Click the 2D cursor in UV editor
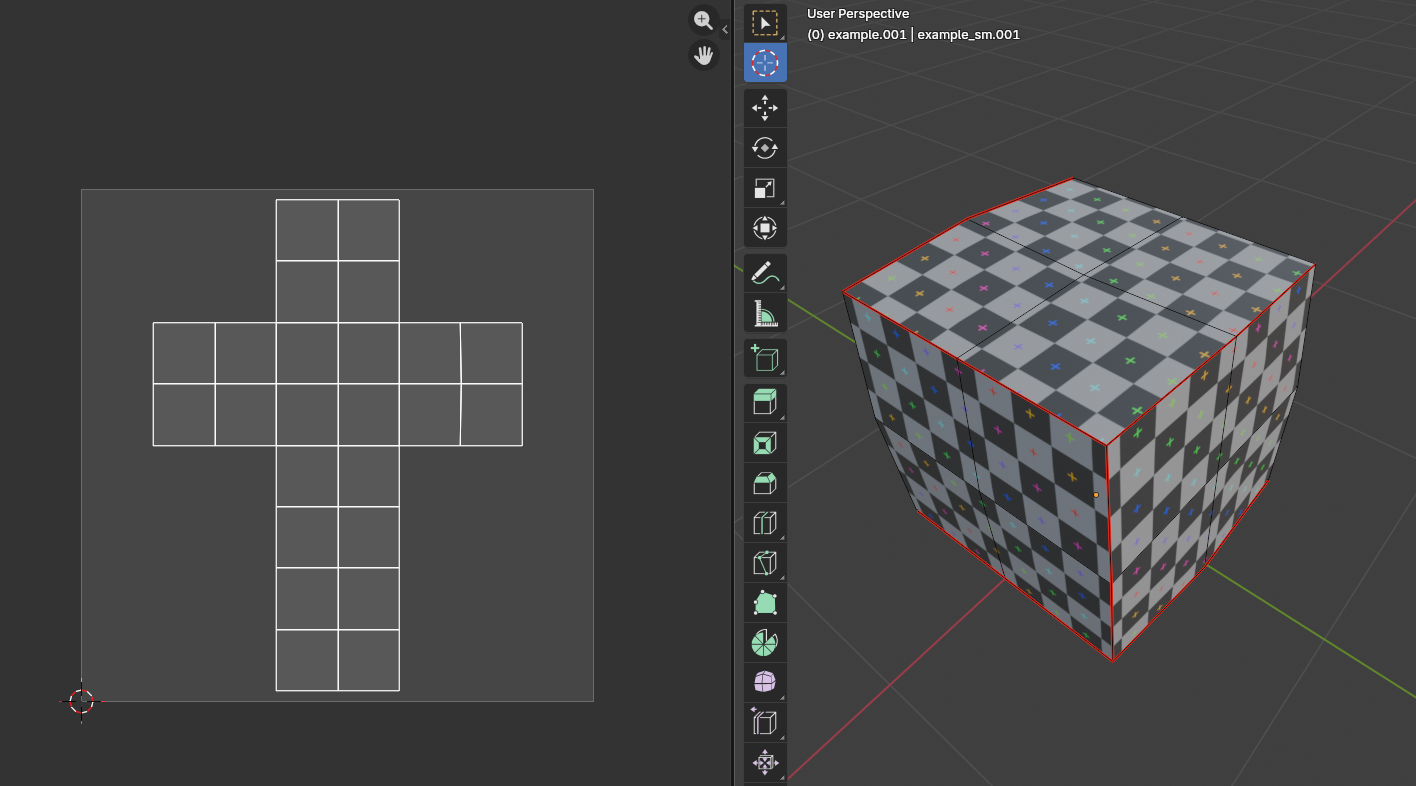This screenshot has height=786, width=1416. pyautogui.click(x=81, y=701)
